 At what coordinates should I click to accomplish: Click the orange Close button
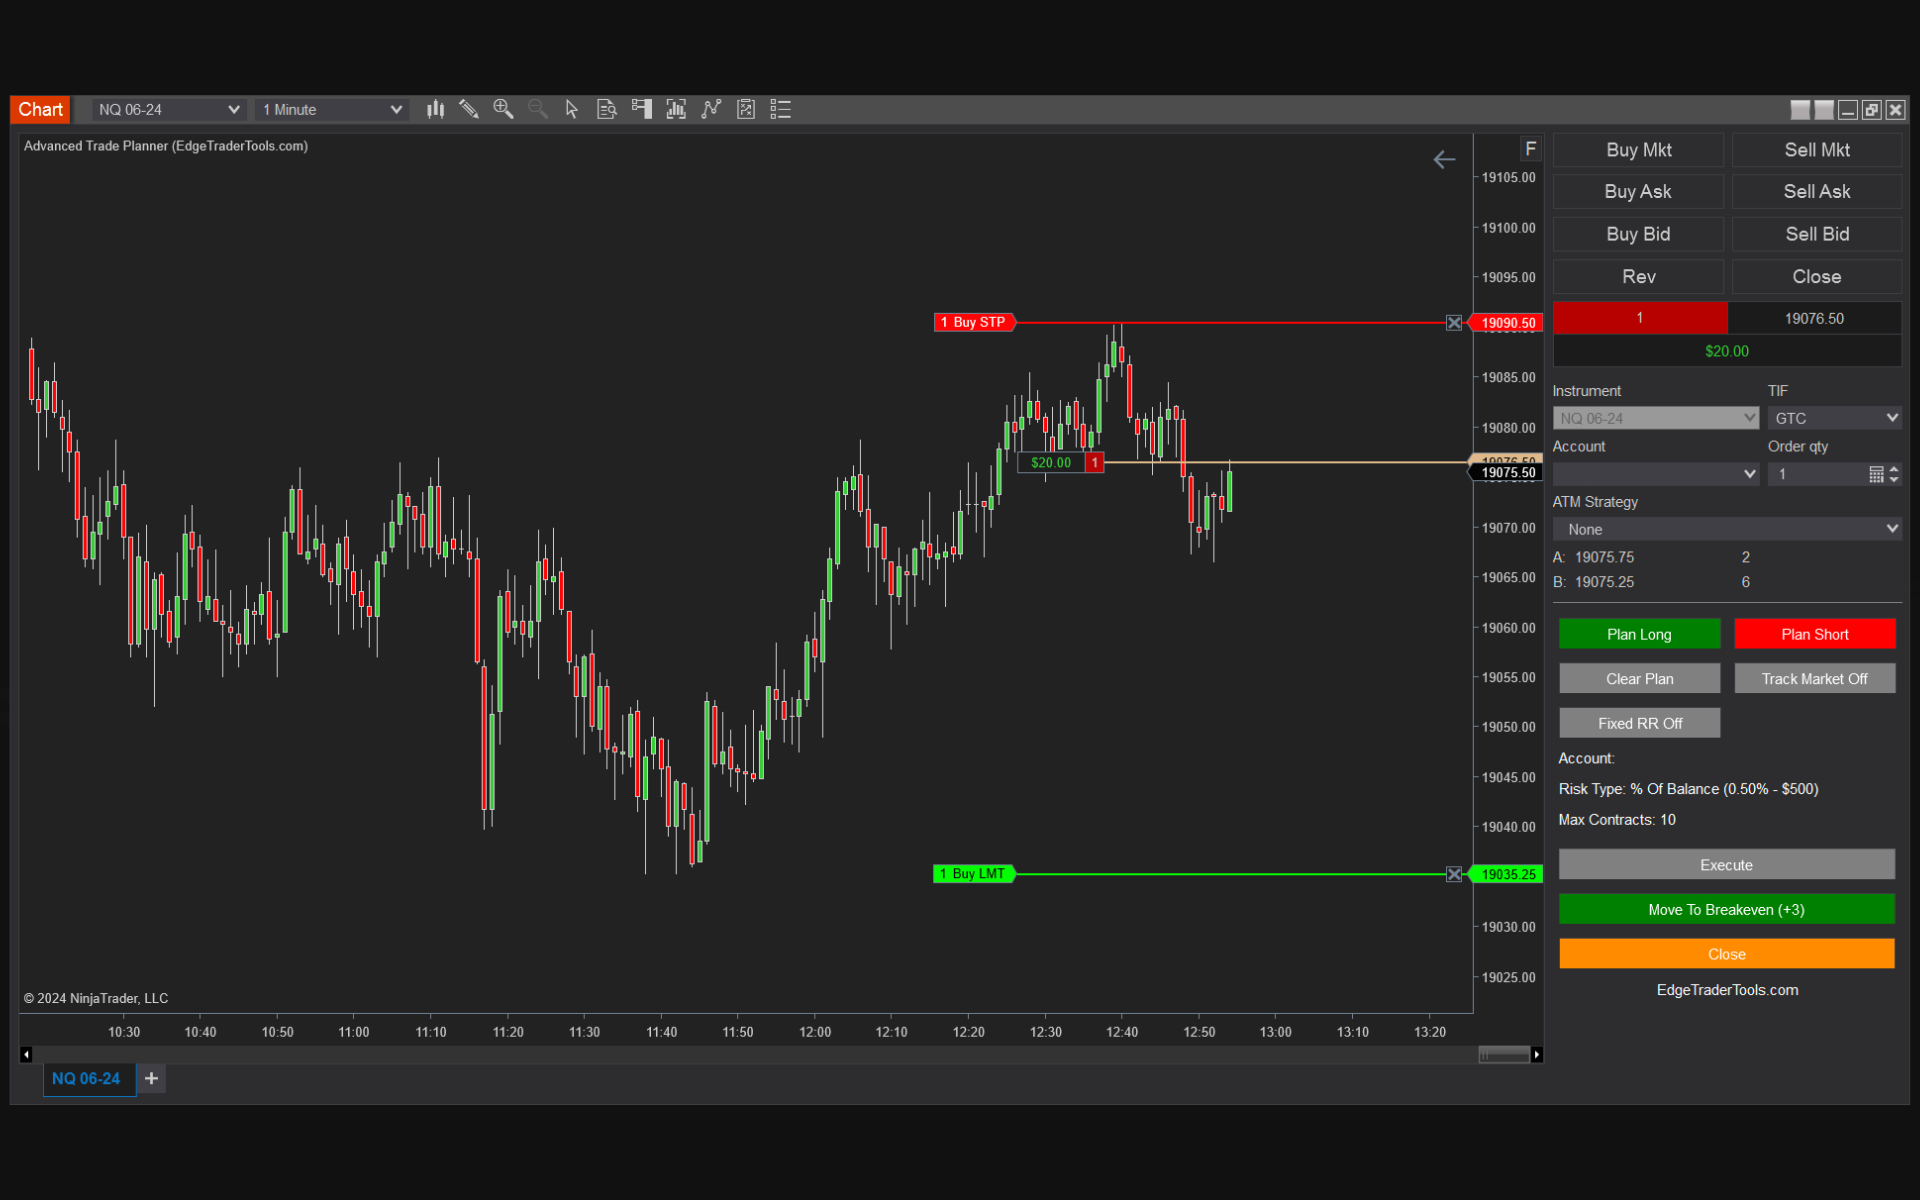[1726, 954]
